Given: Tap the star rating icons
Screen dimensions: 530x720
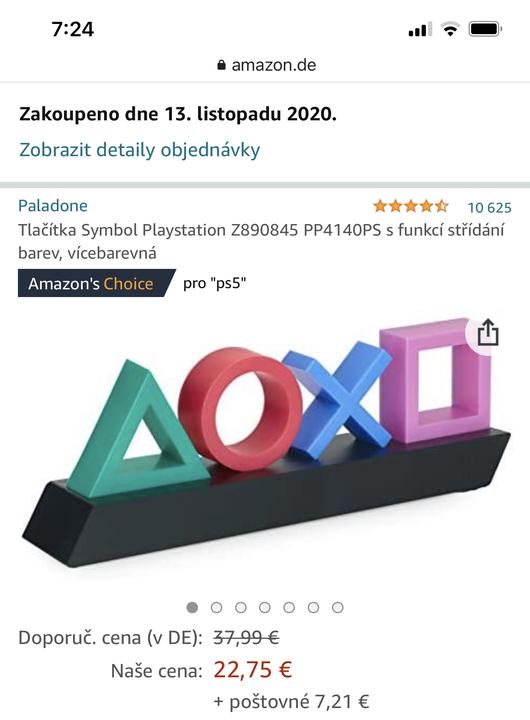Looking at the screenshot, I should [410, 206].
